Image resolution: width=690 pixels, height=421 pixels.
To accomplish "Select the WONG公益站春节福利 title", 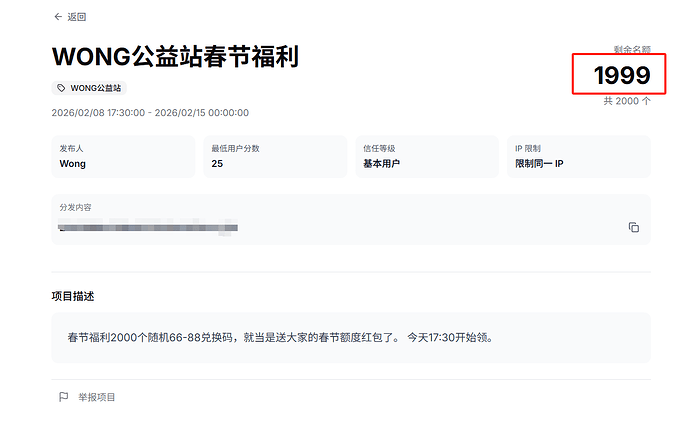I will (x=175, y=57).
